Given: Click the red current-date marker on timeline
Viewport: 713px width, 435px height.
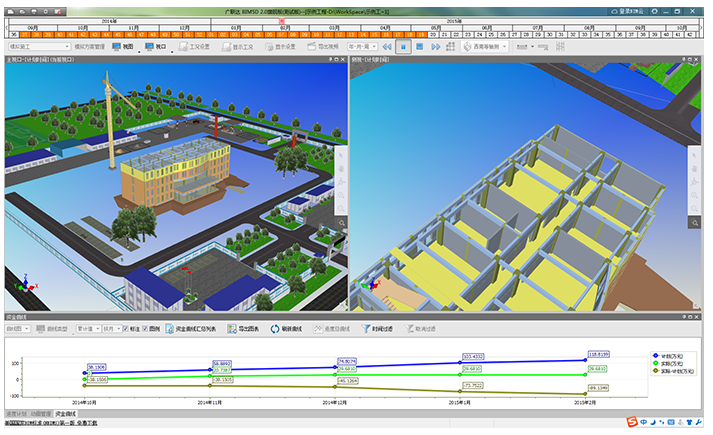Looking at the screenshot, I should 282,20.
